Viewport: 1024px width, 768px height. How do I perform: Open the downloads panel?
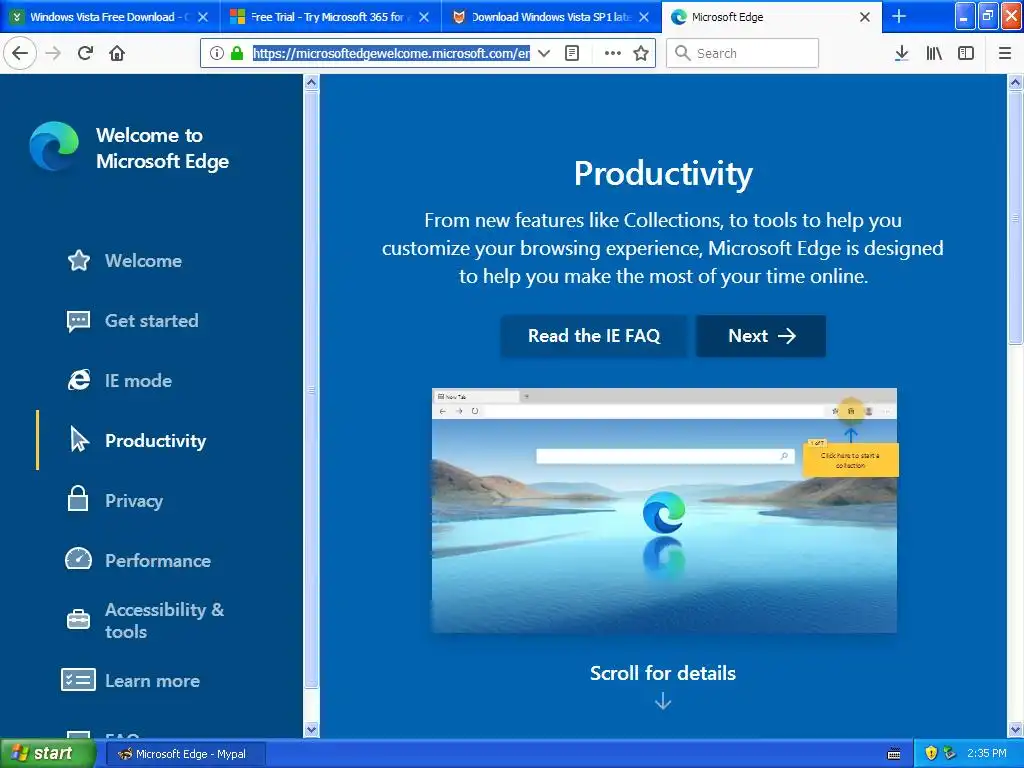coord(901,53)
